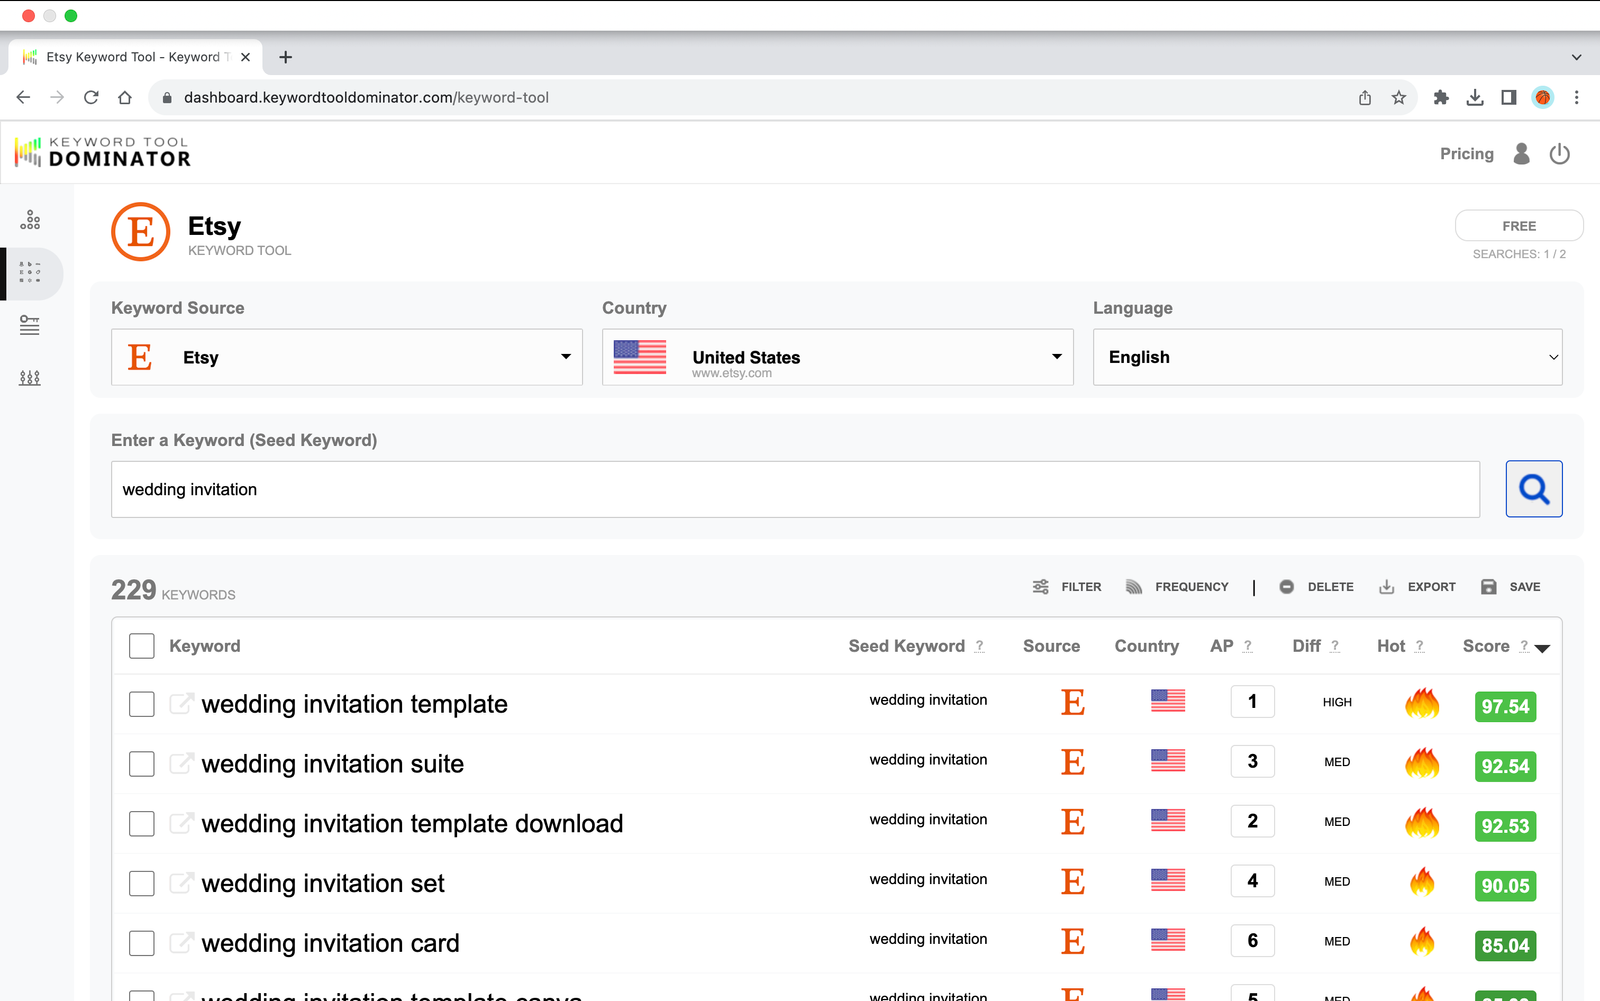Click the wedding invitation template keyword
The width and height of the screenshot is (1600, 1001).
[x=355, y=704]
